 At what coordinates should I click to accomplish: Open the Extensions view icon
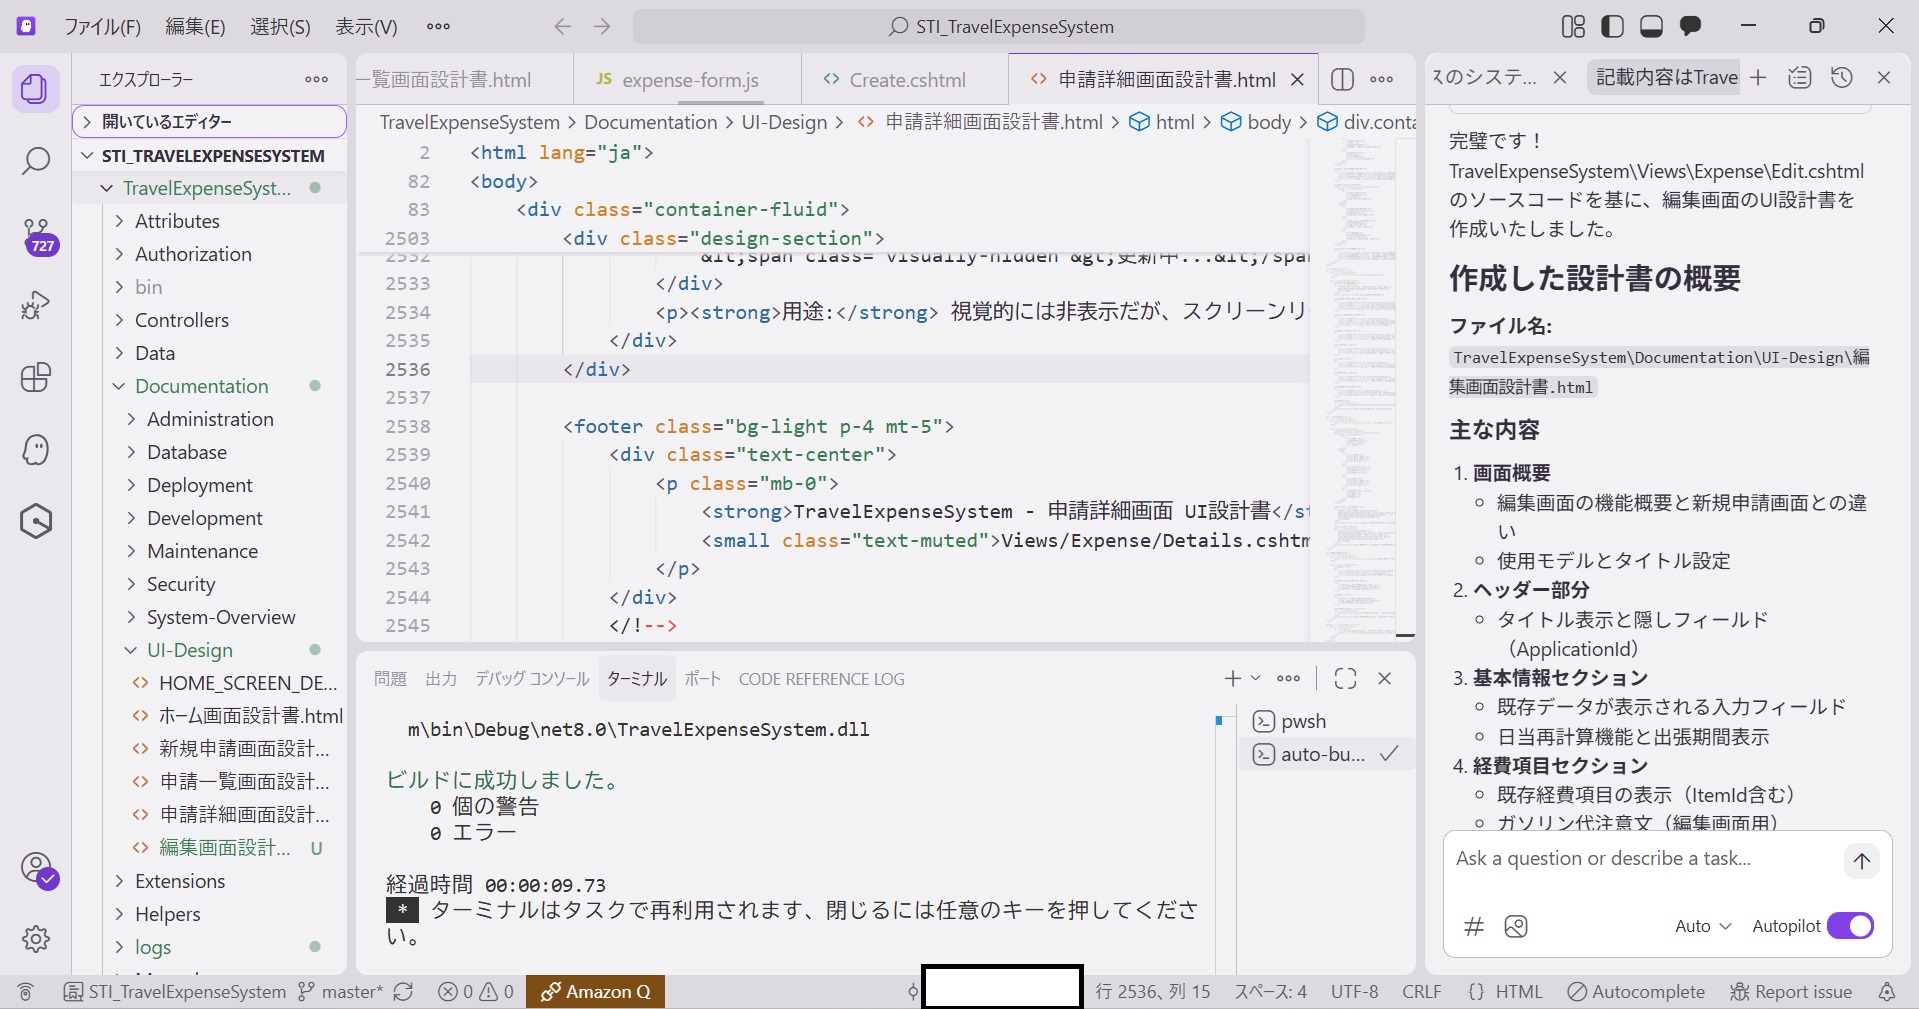[36, 378]
